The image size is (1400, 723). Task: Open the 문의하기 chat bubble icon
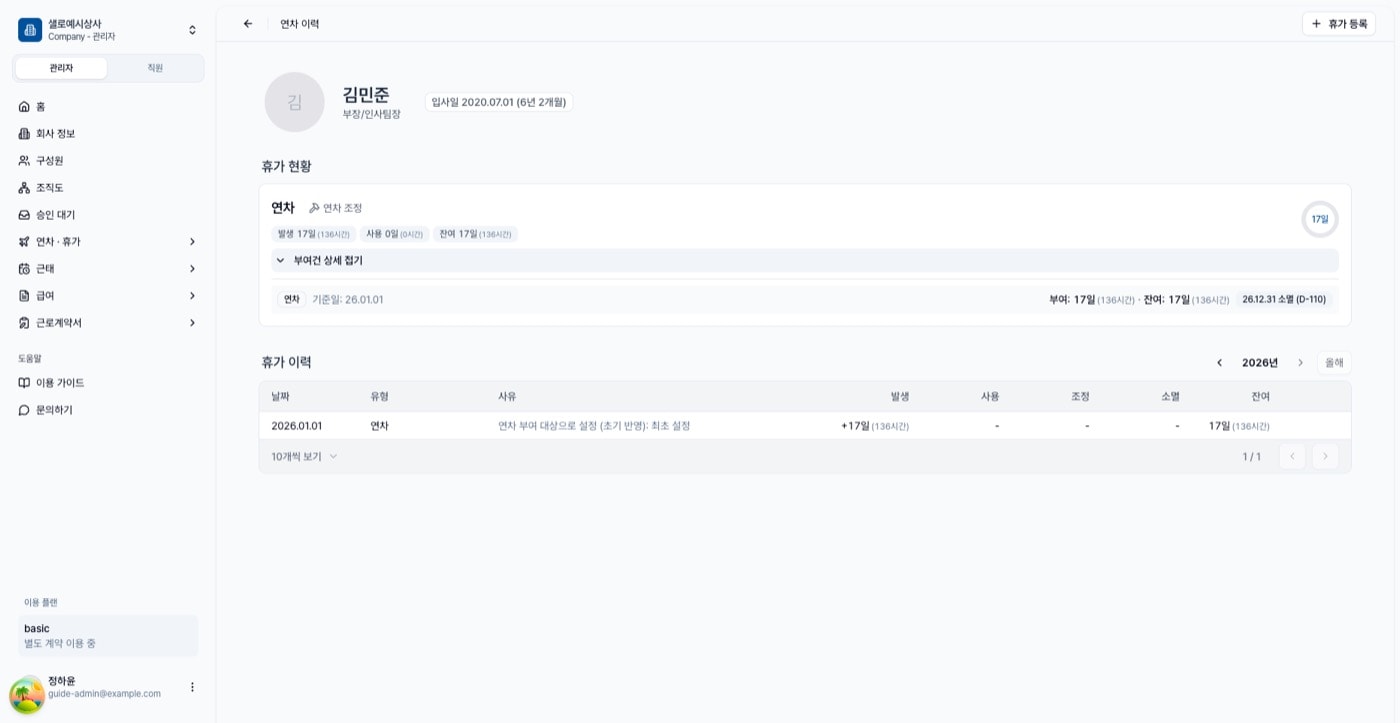pos(25,410)
